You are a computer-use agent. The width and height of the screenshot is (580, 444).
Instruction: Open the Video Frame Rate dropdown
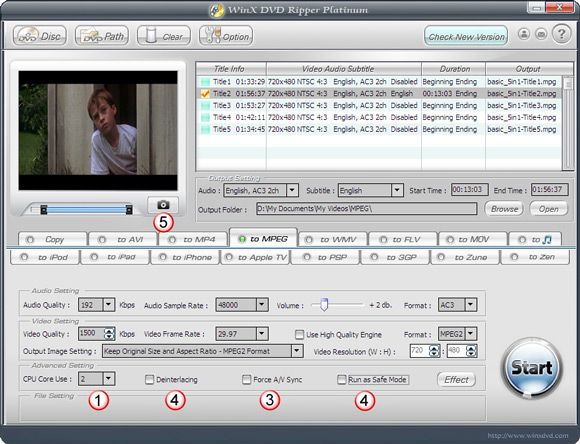(262, 334)
